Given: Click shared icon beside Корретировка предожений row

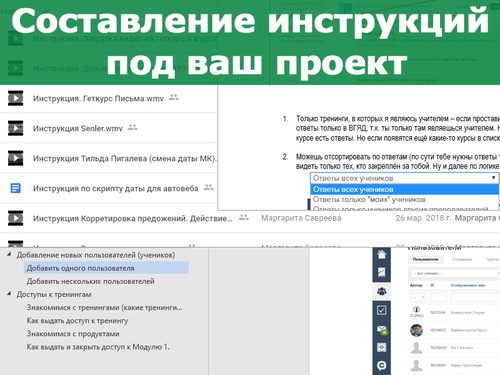Looking at the screenshot, I should (244, 217).
